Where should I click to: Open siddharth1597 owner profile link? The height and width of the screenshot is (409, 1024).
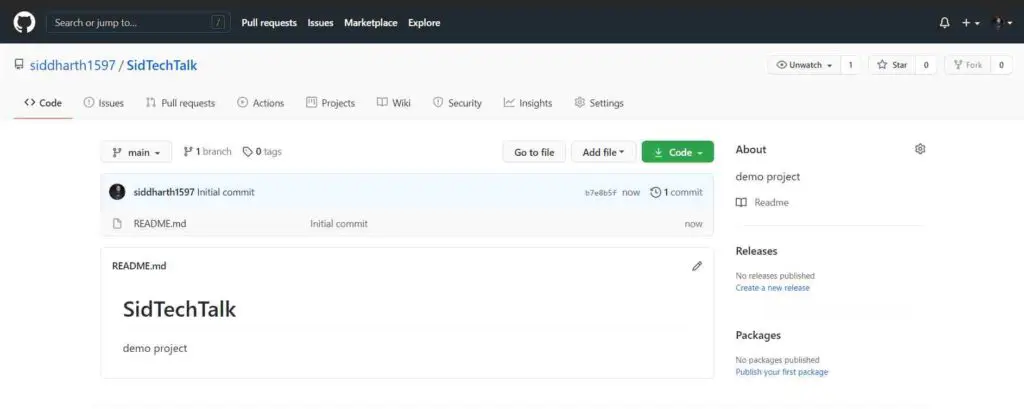click(x=72, y=65)
